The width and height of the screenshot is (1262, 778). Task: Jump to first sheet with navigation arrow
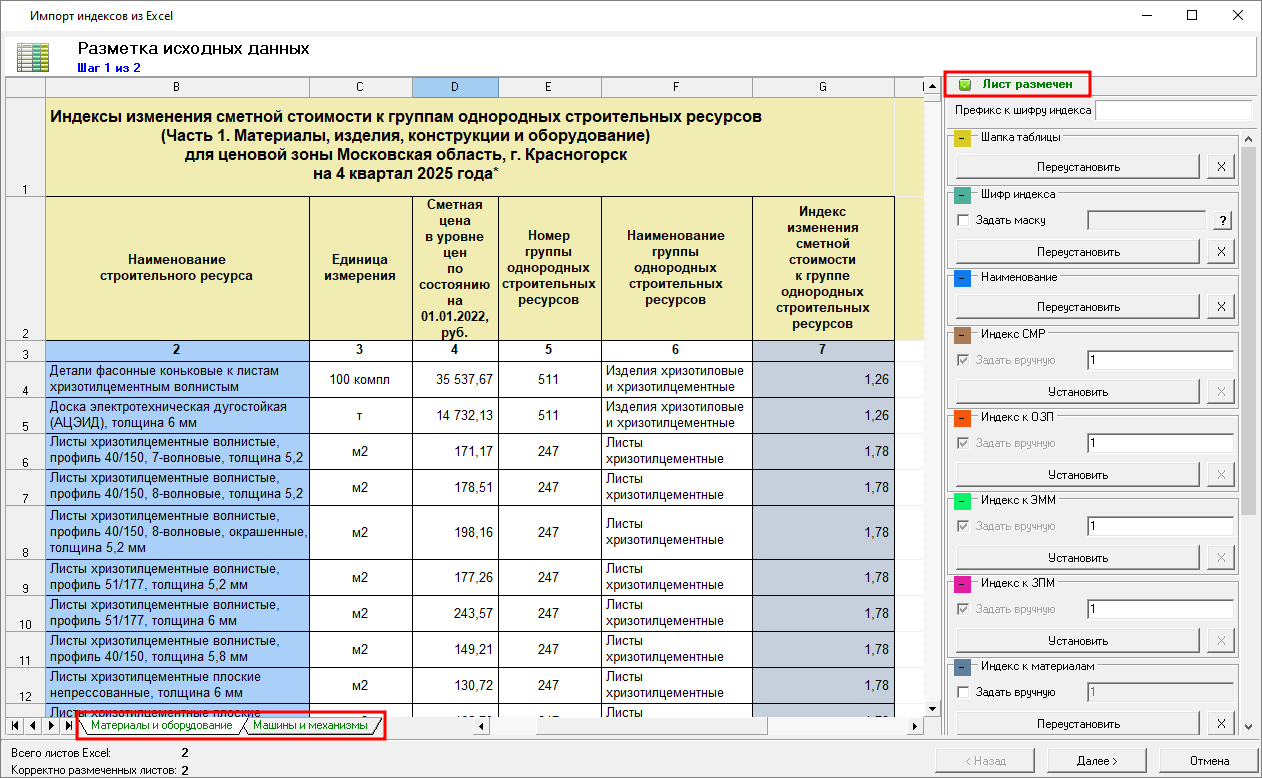15,725
